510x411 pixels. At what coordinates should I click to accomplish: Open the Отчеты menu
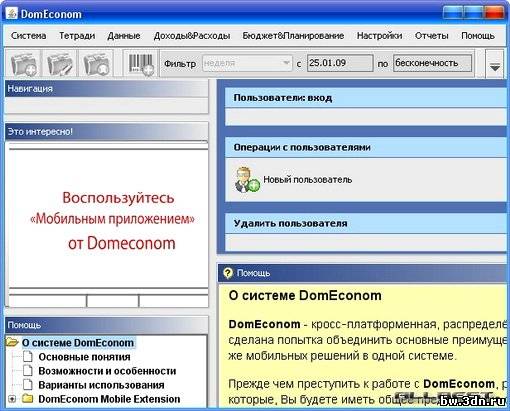click(x=431, y=36)
